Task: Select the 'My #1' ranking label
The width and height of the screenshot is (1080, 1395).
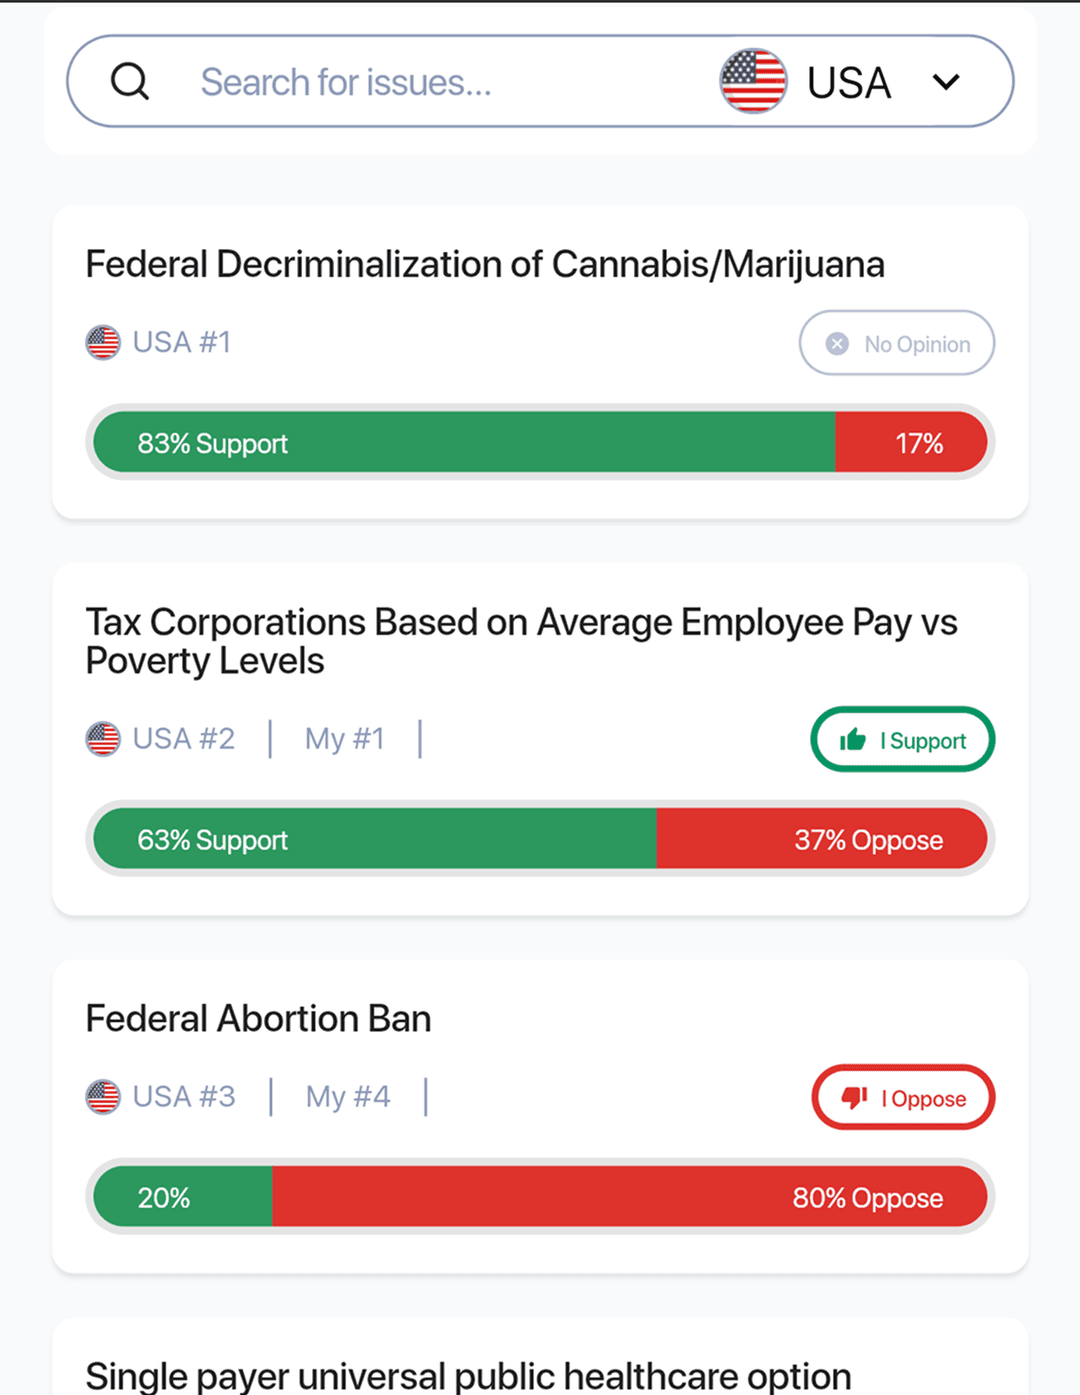Action: [x=344, y=738]
